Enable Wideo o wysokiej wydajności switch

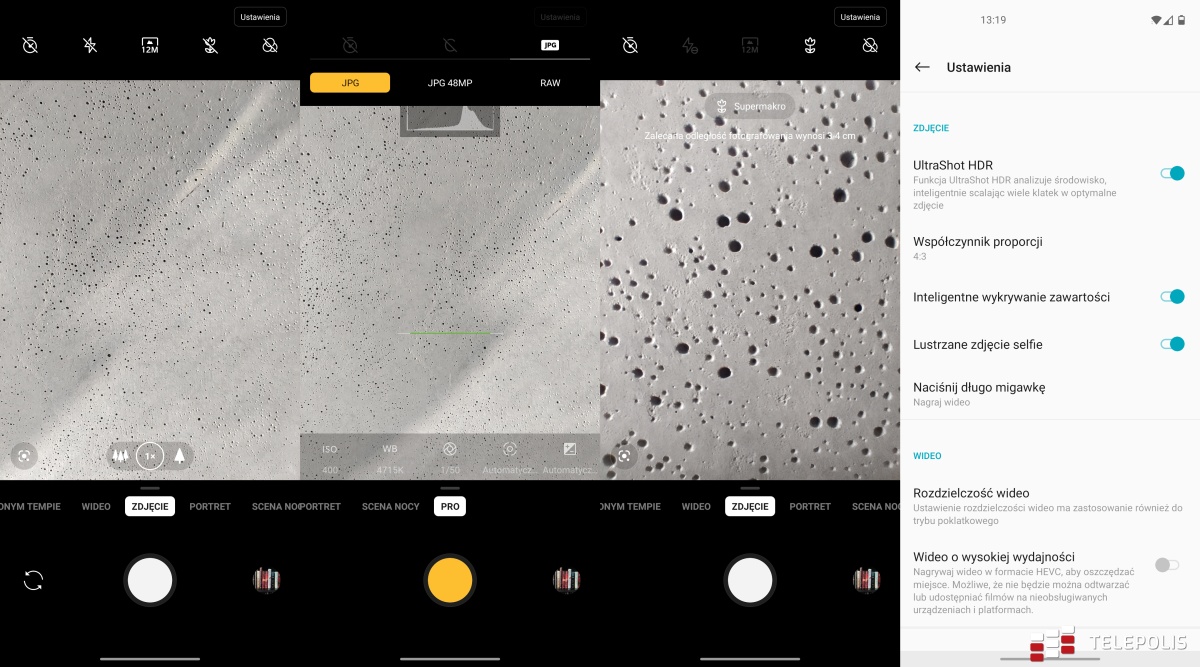click(1166, 565)
